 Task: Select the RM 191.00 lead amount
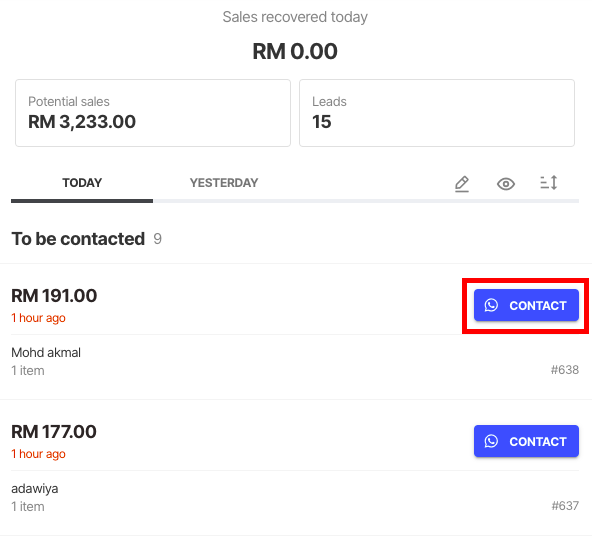[54, 296]
